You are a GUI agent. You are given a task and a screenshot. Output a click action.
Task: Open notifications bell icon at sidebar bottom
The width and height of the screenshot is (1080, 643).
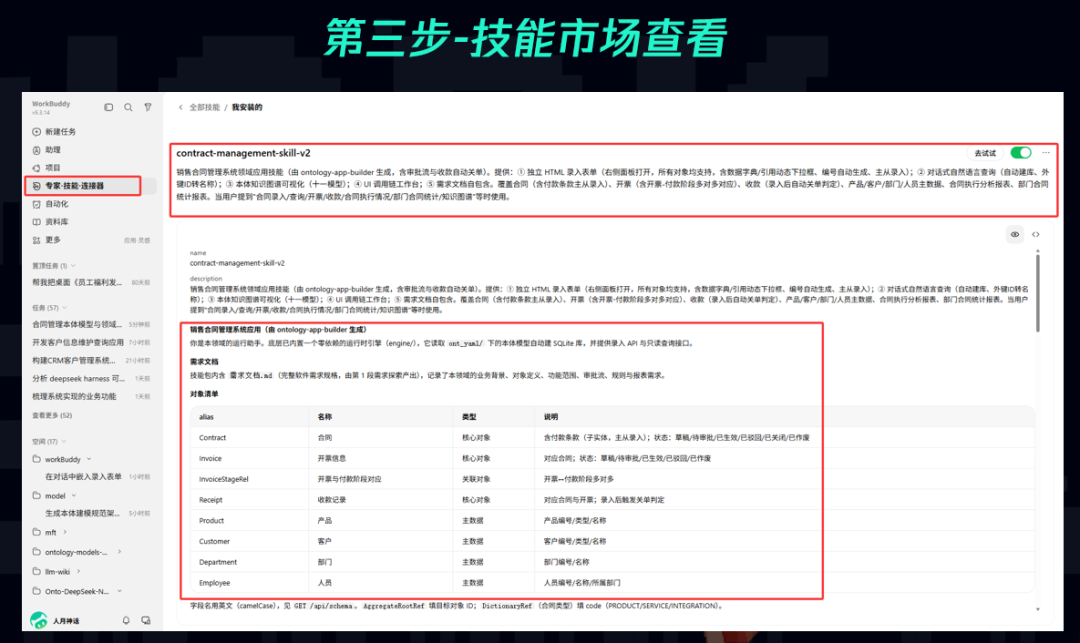pos(126,620)
